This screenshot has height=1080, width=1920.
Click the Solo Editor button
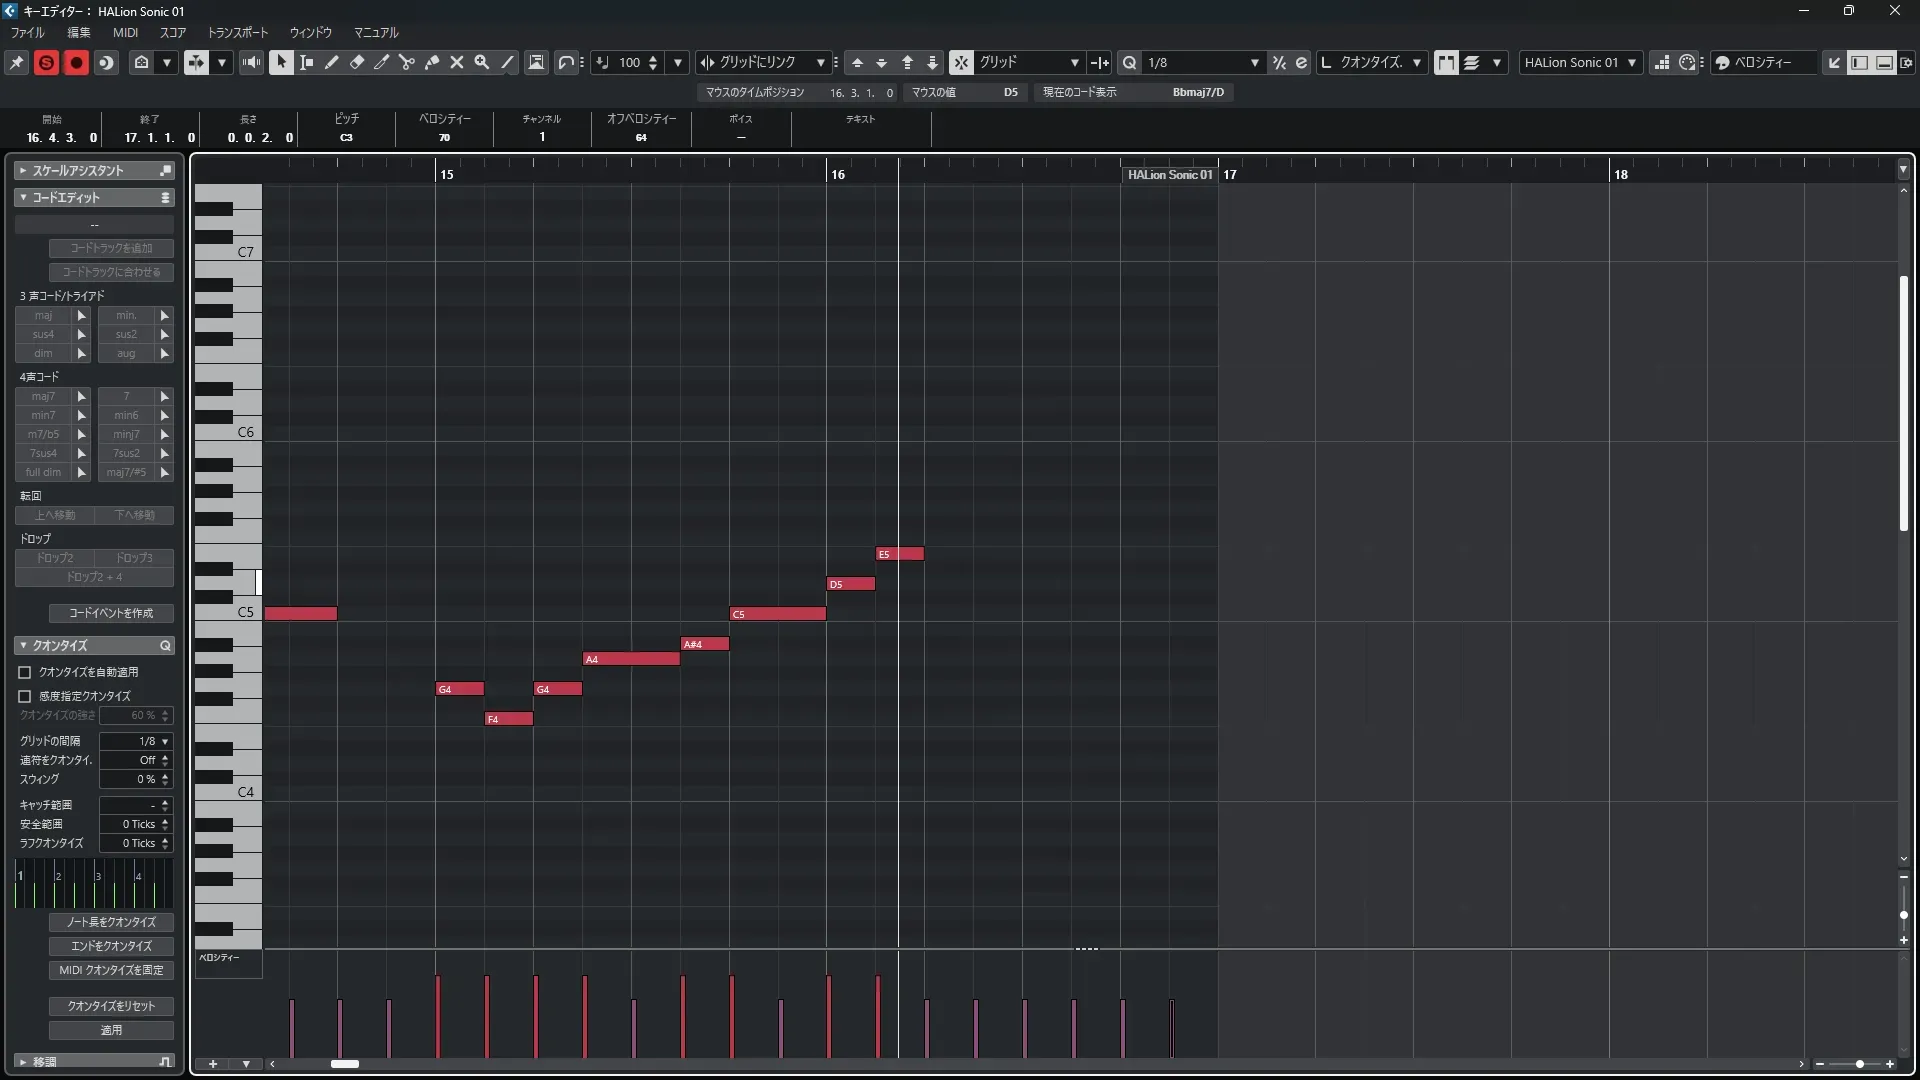click(x=46, y=62)
